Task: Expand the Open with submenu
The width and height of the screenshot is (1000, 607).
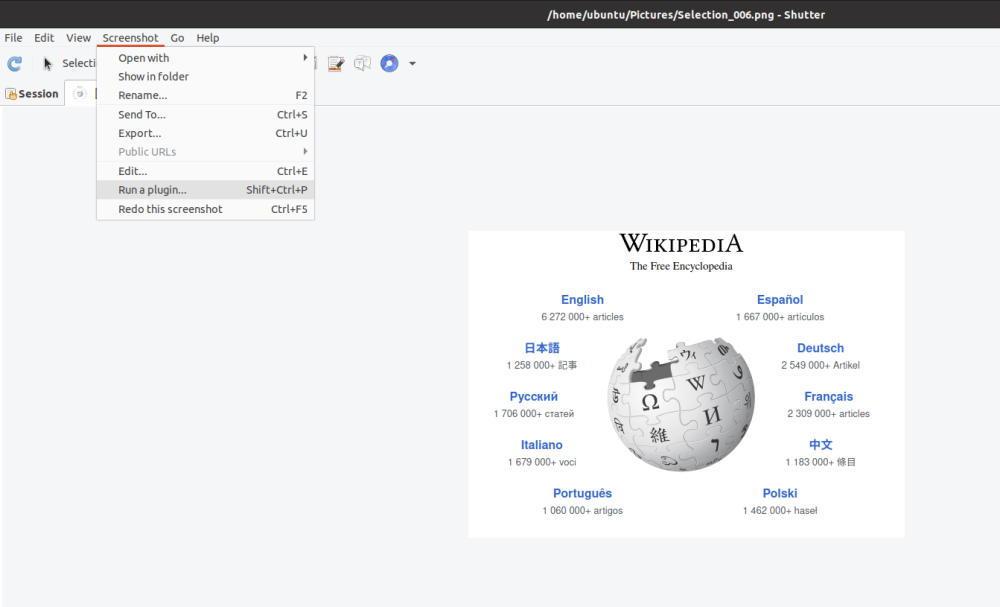Action: click(x=205, y=57)
